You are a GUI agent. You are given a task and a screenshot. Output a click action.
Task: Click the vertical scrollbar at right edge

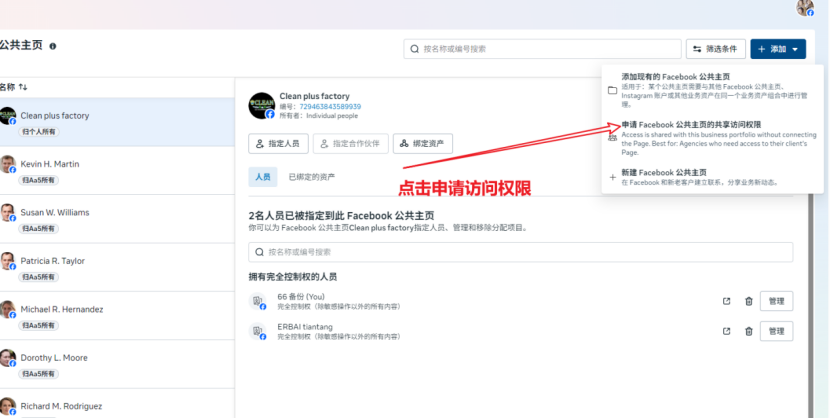pyautogui.click(x=810, y=307)
